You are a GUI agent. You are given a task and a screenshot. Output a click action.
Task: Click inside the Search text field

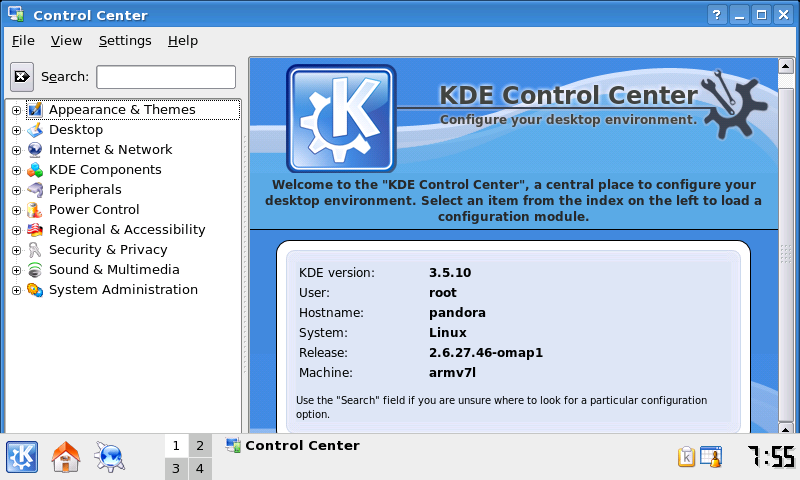coord(166,77)
